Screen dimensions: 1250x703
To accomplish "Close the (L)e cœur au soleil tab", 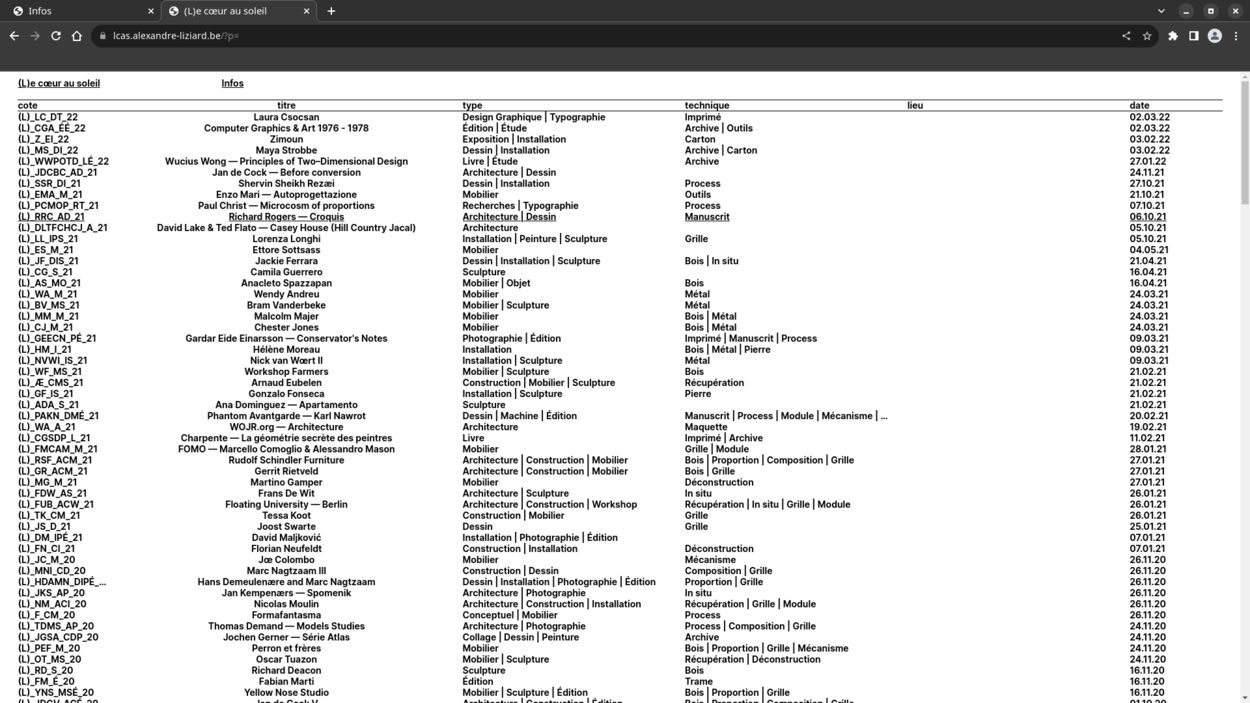I will point(306,11).
